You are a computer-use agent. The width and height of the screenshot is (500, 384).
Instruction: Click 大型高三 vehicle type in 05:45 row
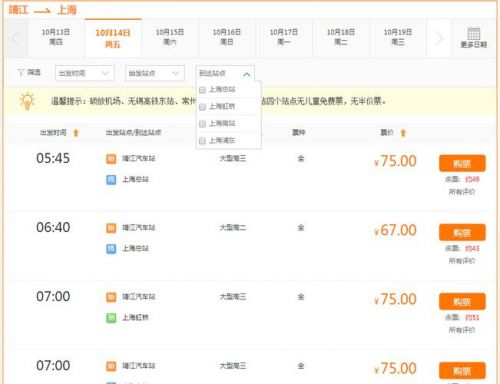tap(233, 159)
